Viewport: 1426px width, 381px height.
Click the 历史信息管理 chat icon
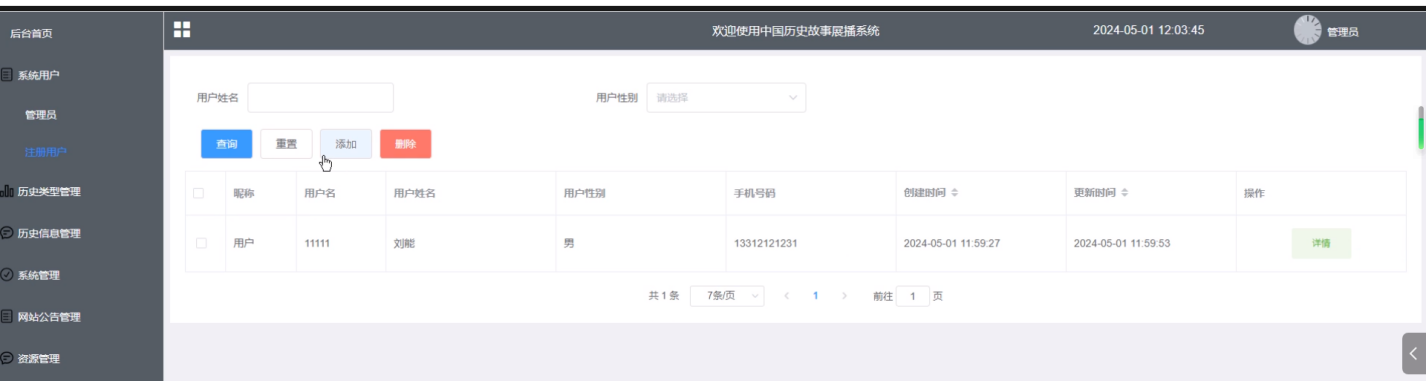pos(7,233)
